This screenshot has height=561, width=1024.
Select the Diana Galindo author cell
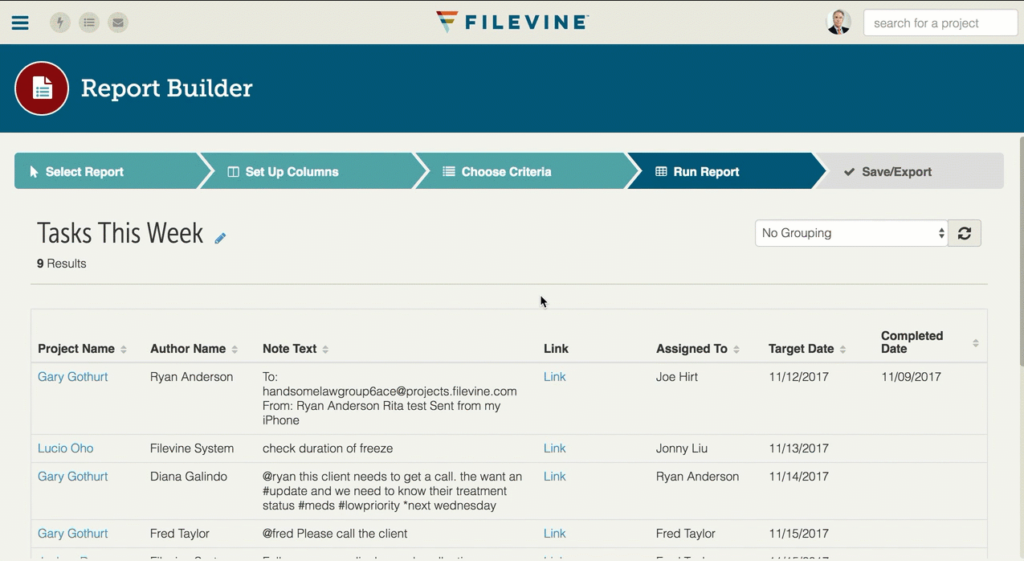pos(188,477)
